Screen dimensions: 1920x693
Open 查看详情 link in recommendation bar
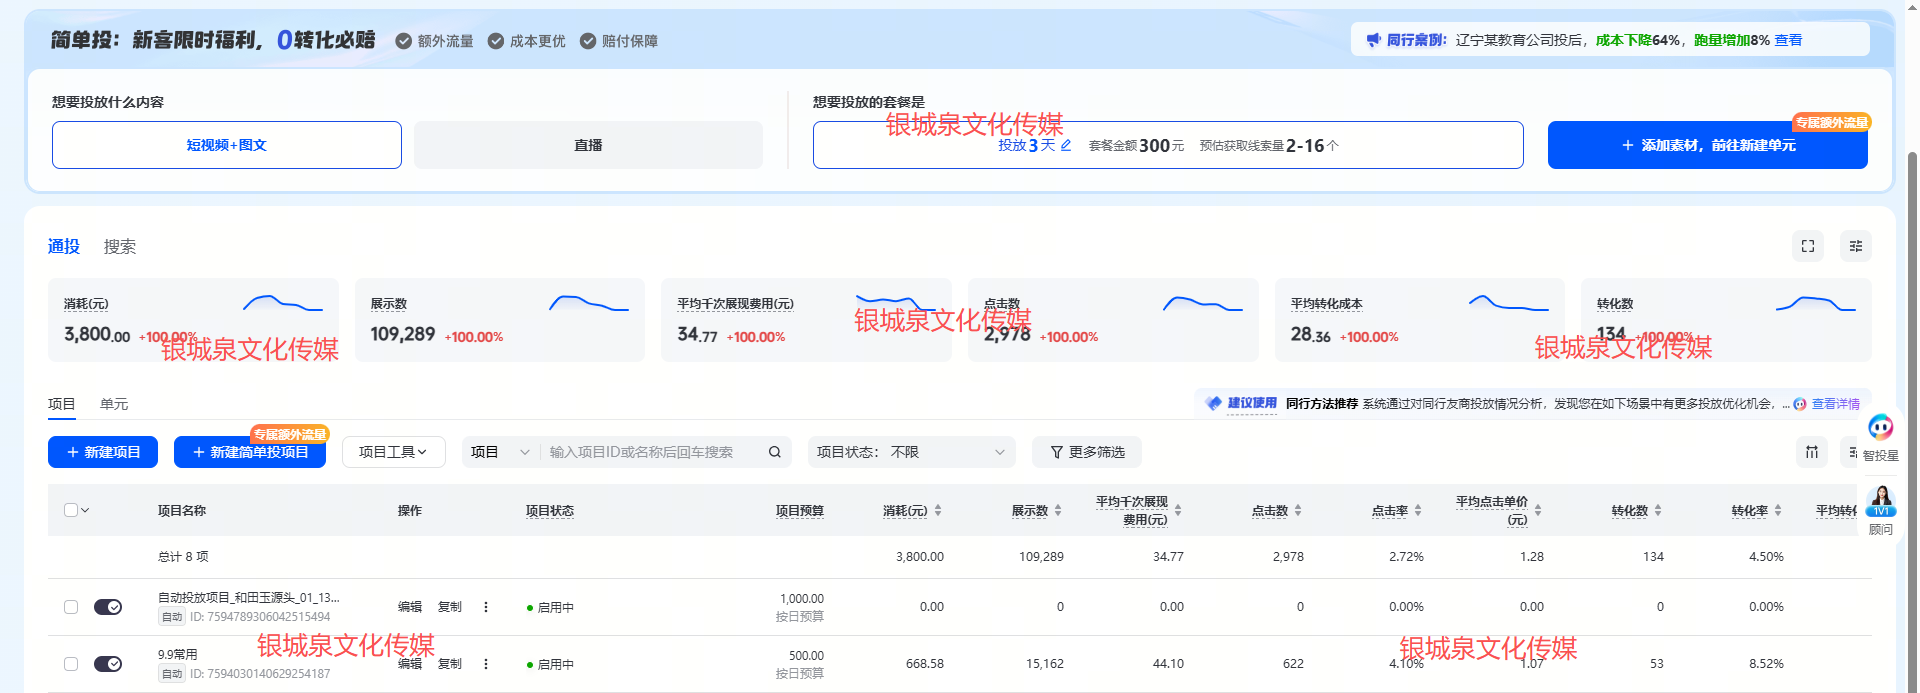point(1836,404)
